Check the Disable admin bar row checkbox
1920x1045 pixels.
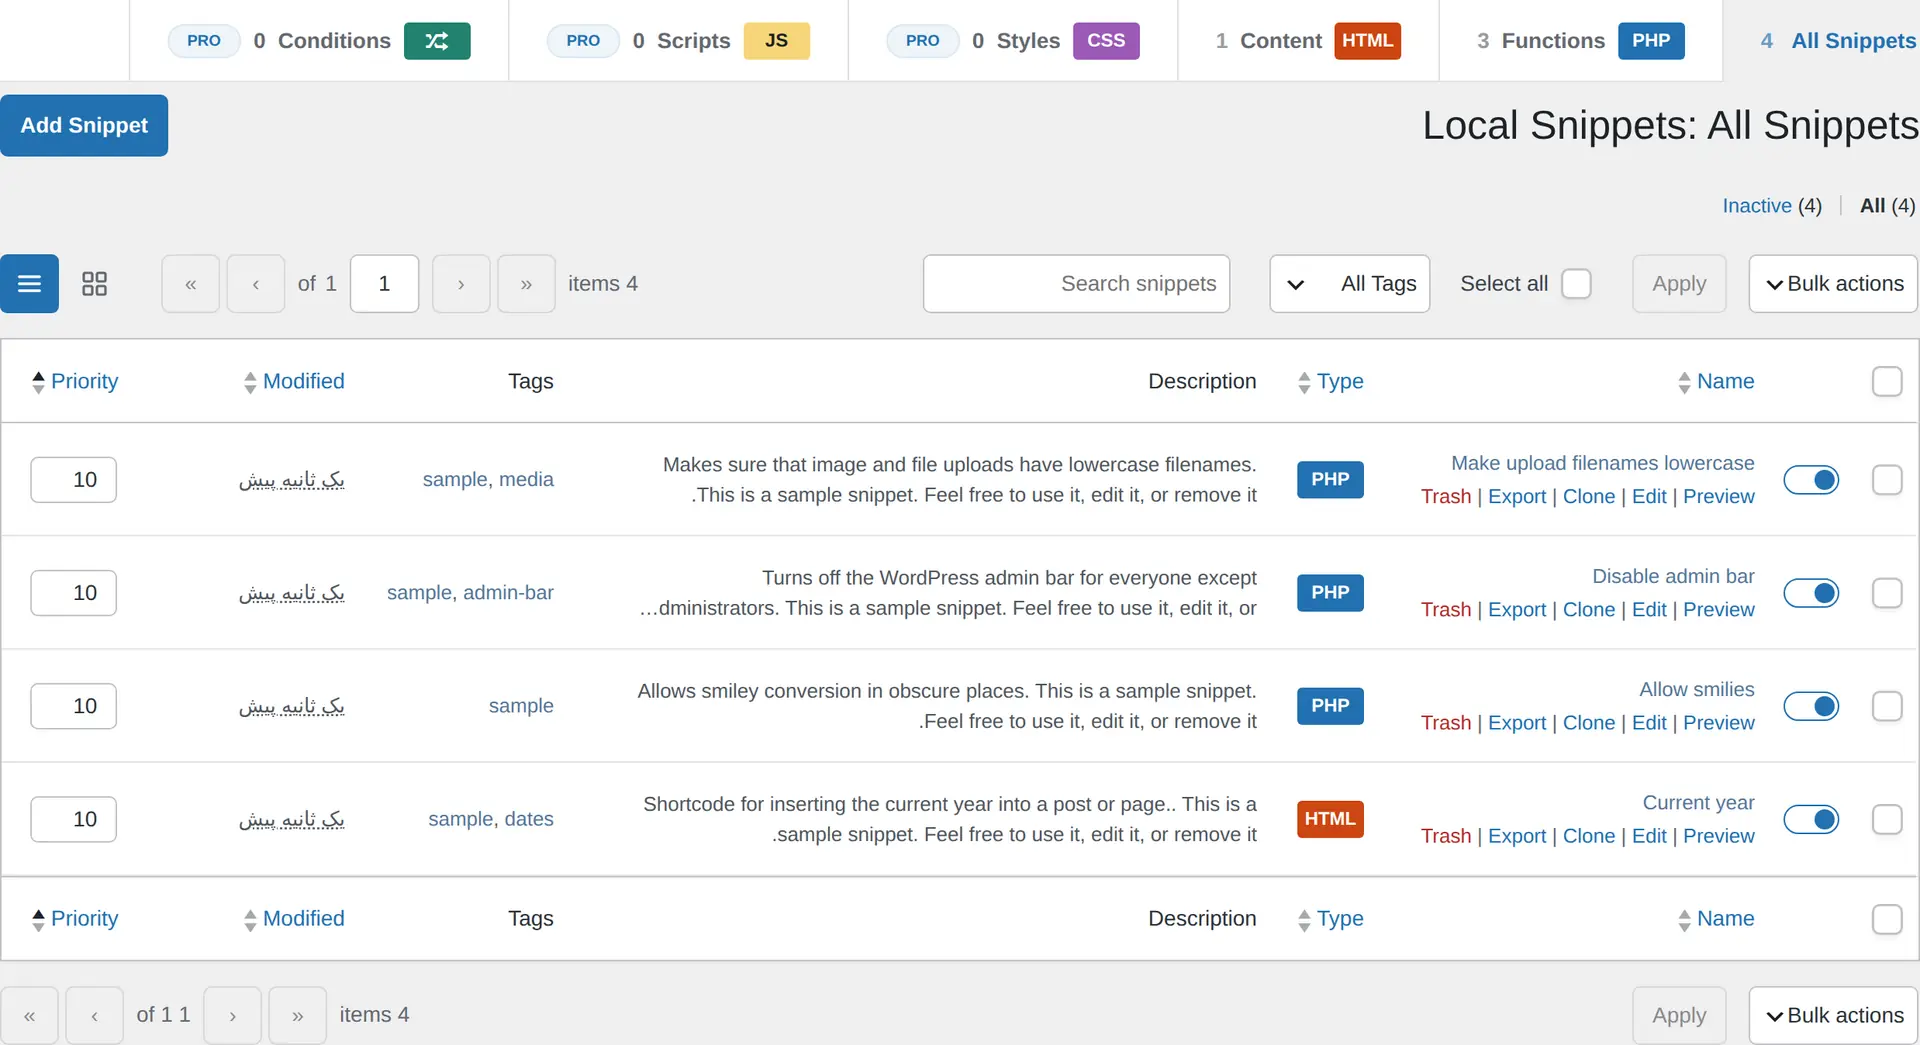(x=1887, y=593)
